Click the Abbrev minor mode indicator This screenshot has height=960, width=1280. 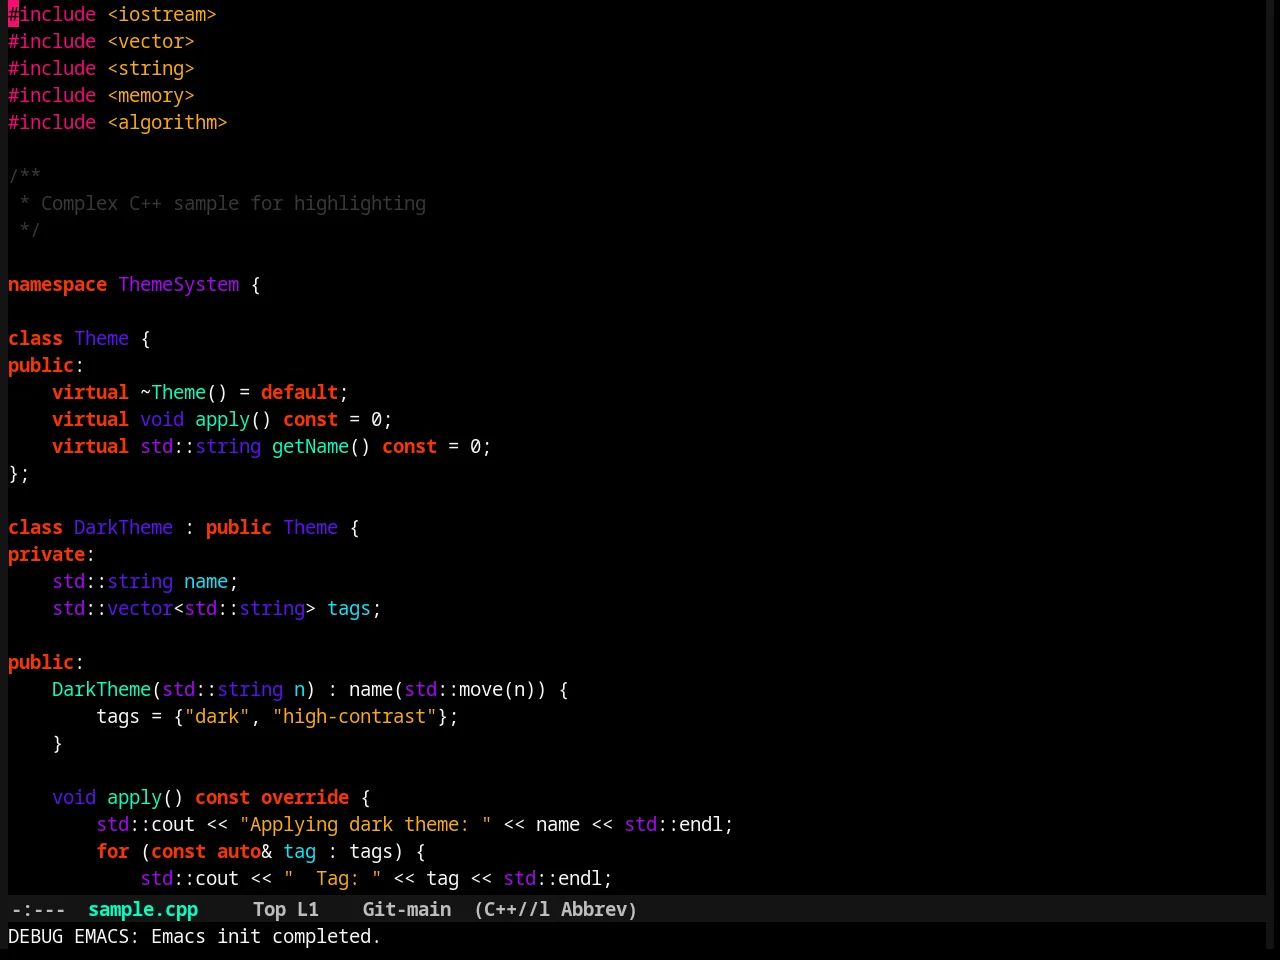[x=598, y=909]
